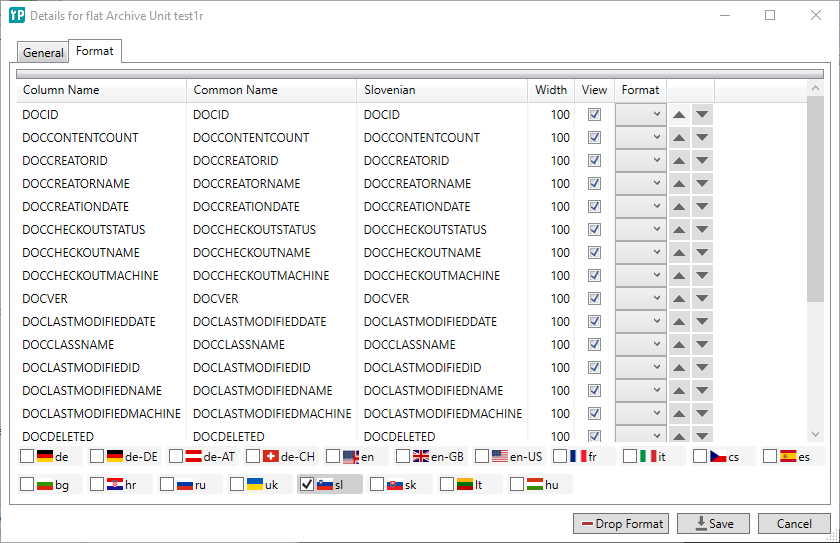The width and height of the screenshot is (840, 543).
Task: Click the Column Name header
Action: click(x=100, y=90)
